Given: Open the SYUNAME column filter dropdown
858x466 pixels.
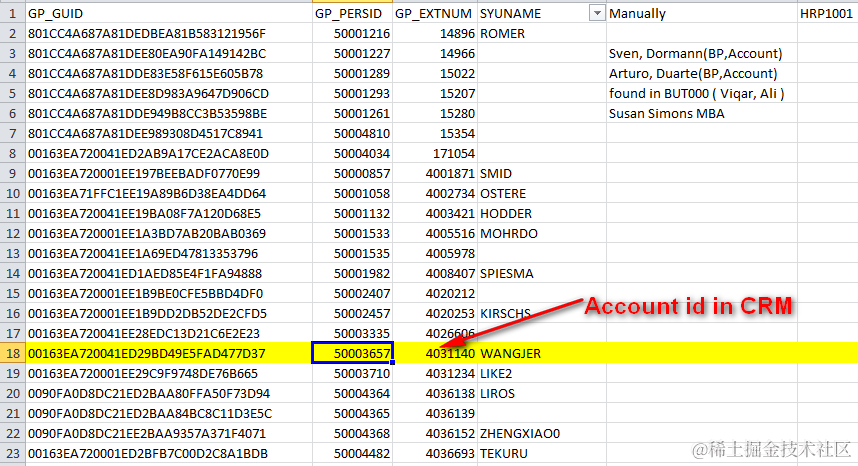Looking at the screenshot, I should click(x=597, y=14).
